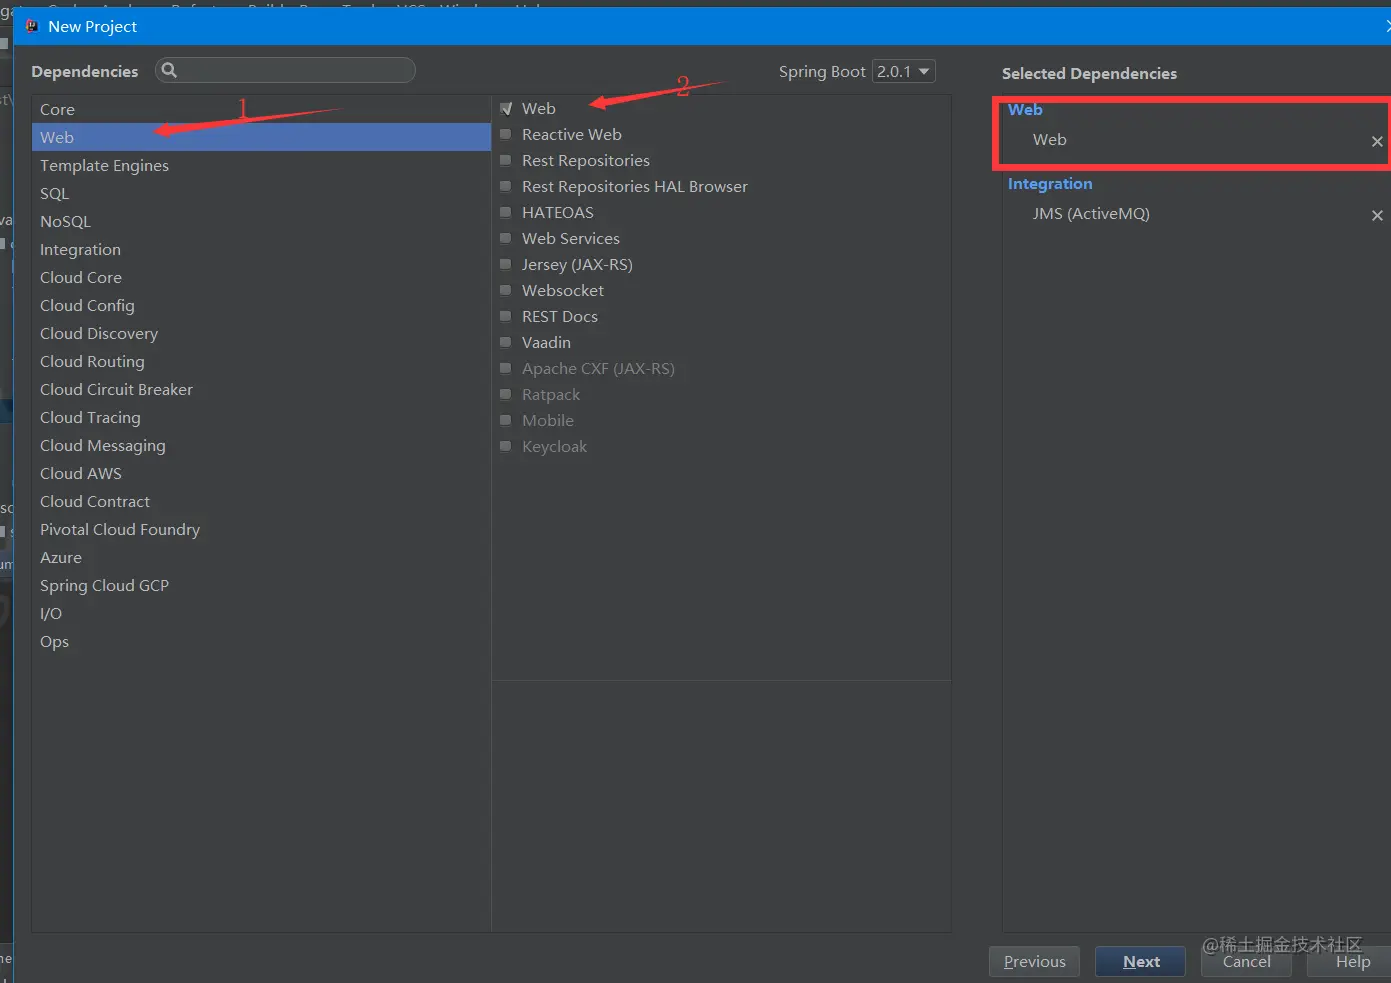
Task: Click the Integration heading in selected panel
Action: (x=1050, y=184)
